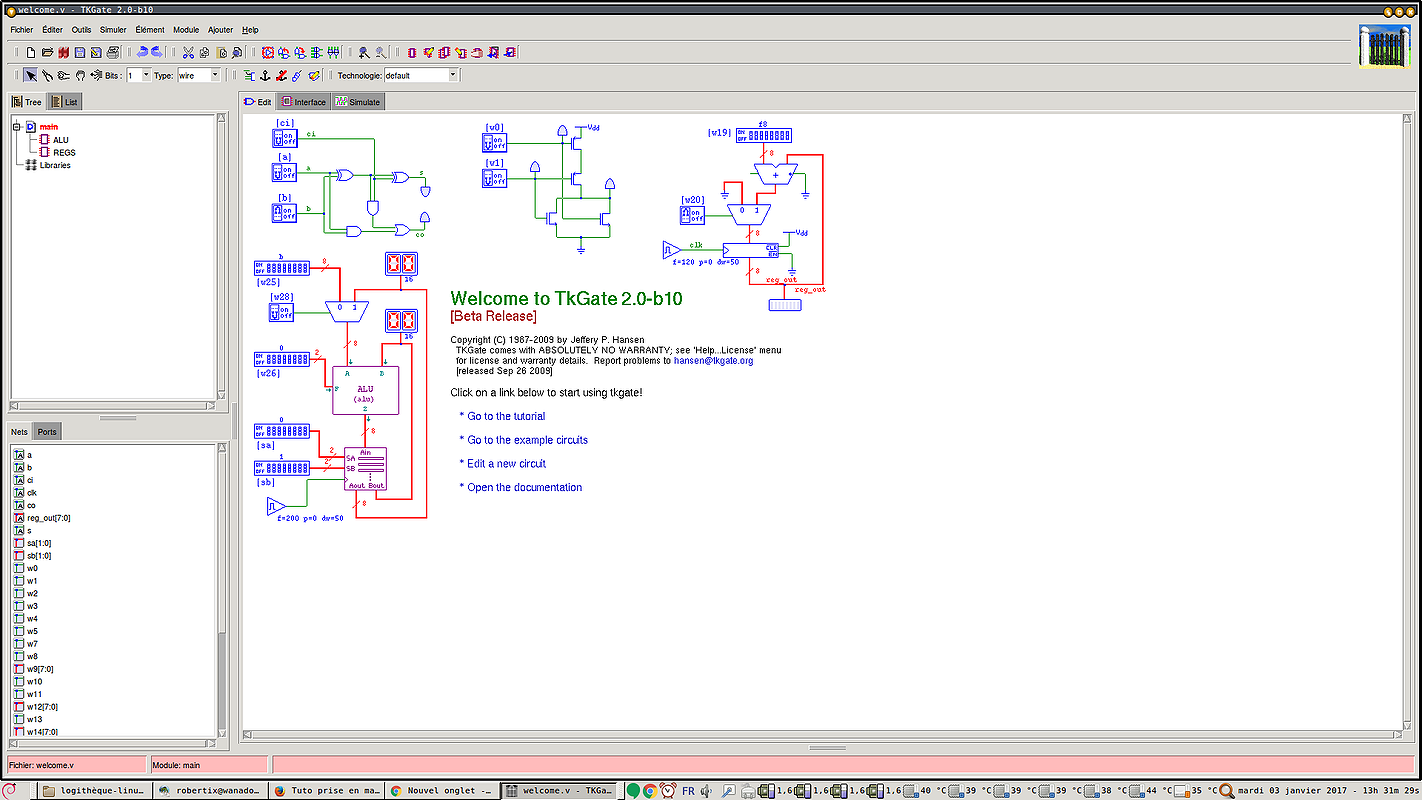Image resolution: width=1422 pixels, height=800 pixels.
Task: Click Open the documentation link
Action: click(524, 488)
